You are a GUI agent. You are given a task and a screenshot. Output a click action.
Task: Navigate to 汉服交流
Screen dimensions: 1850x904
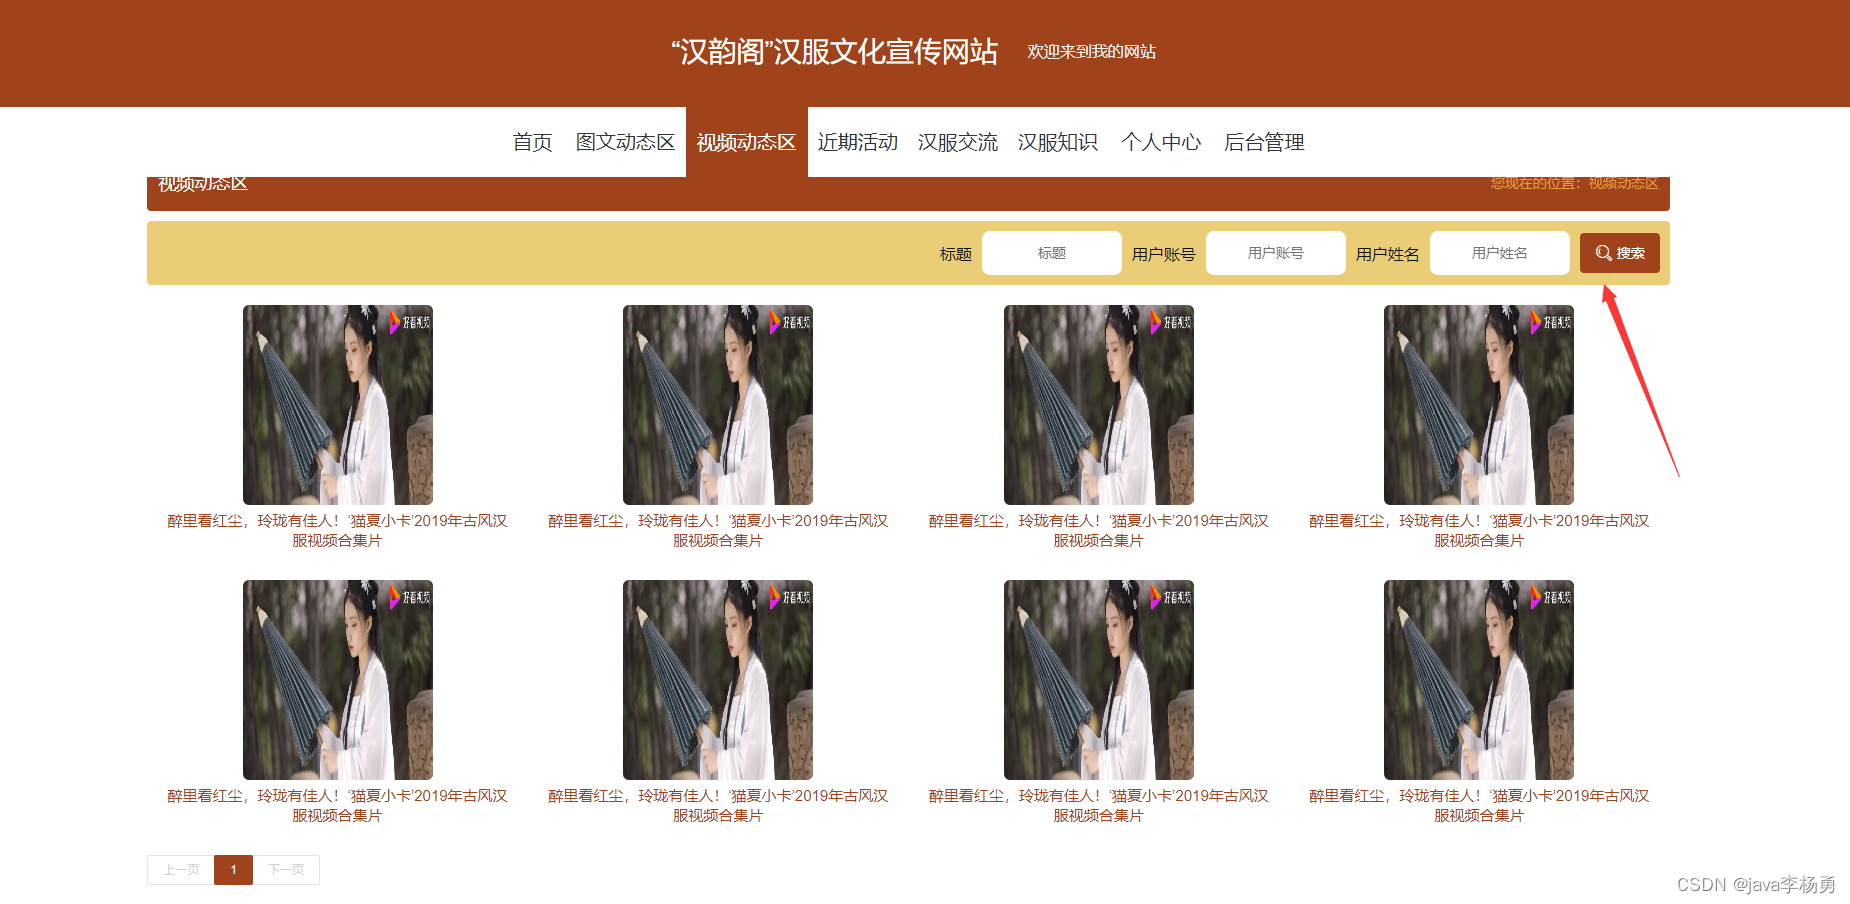point(958,142)
